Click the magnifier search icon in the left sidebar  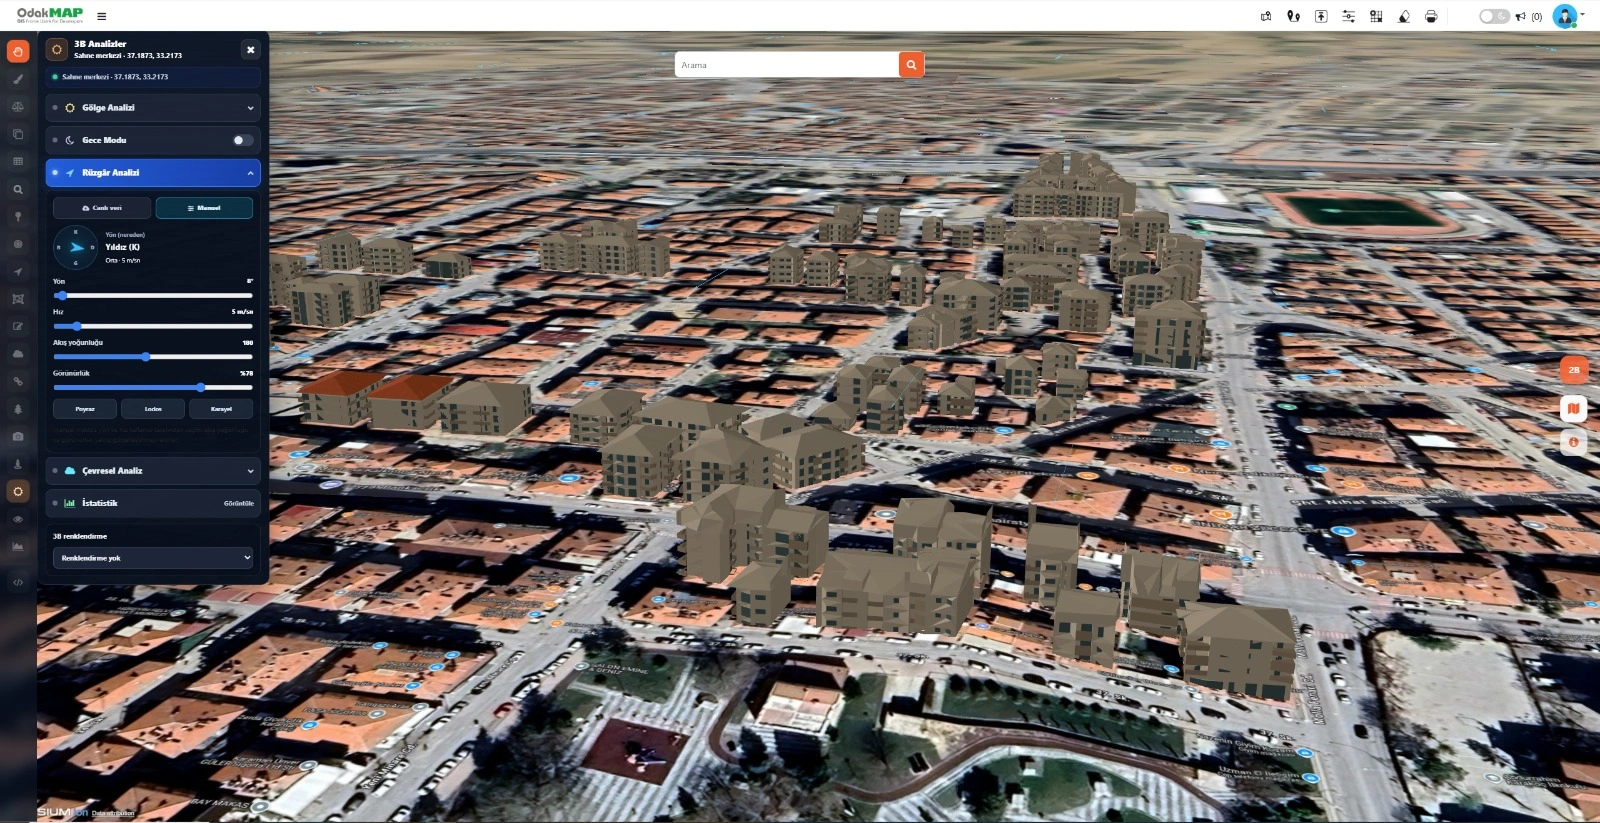point(18,189)
